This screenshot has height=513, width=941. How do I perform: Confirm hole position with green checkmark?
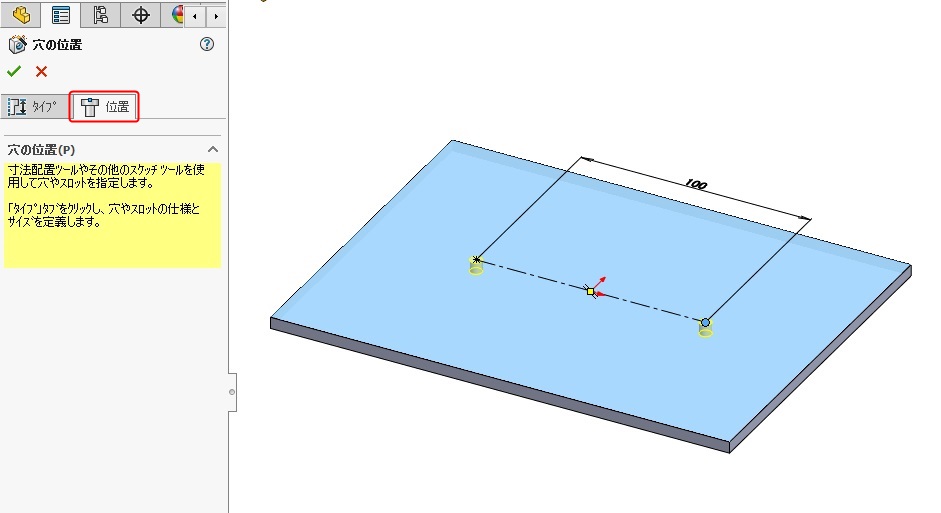(x=14, y=71)
